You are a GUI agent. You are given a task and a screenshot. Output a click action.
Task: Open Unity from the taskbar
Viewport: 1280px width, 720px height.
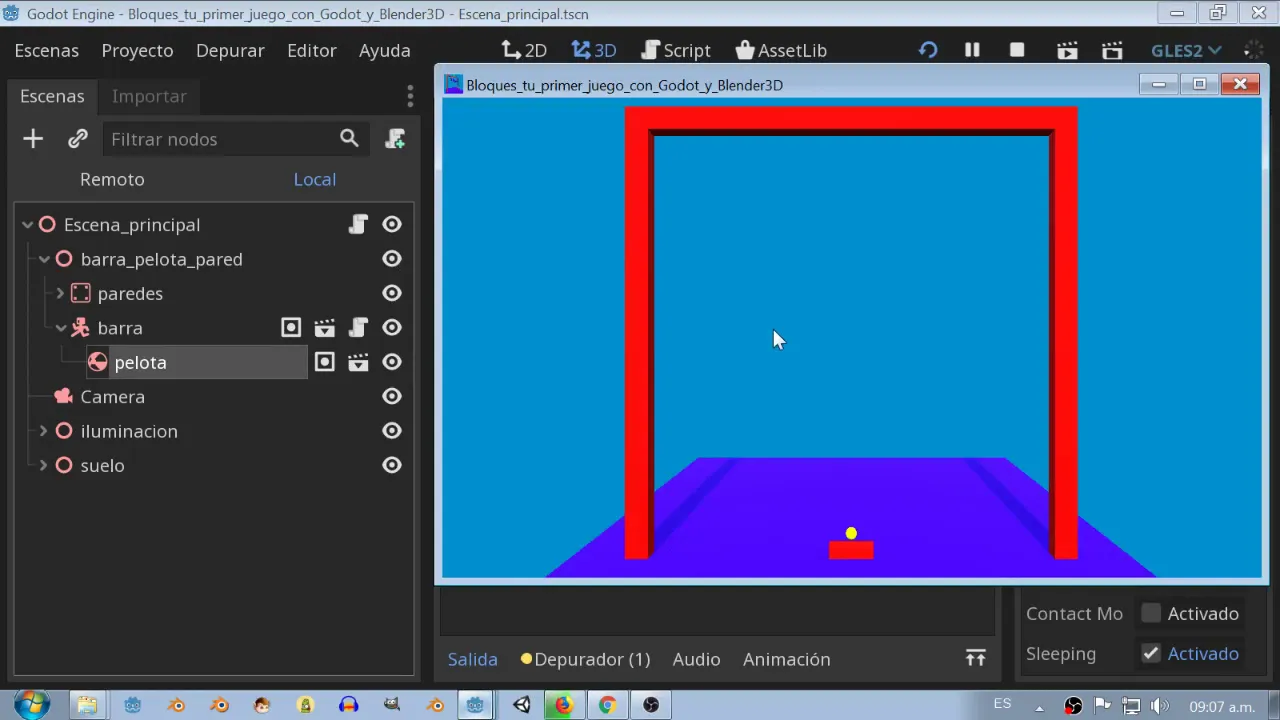coord(521,704)
